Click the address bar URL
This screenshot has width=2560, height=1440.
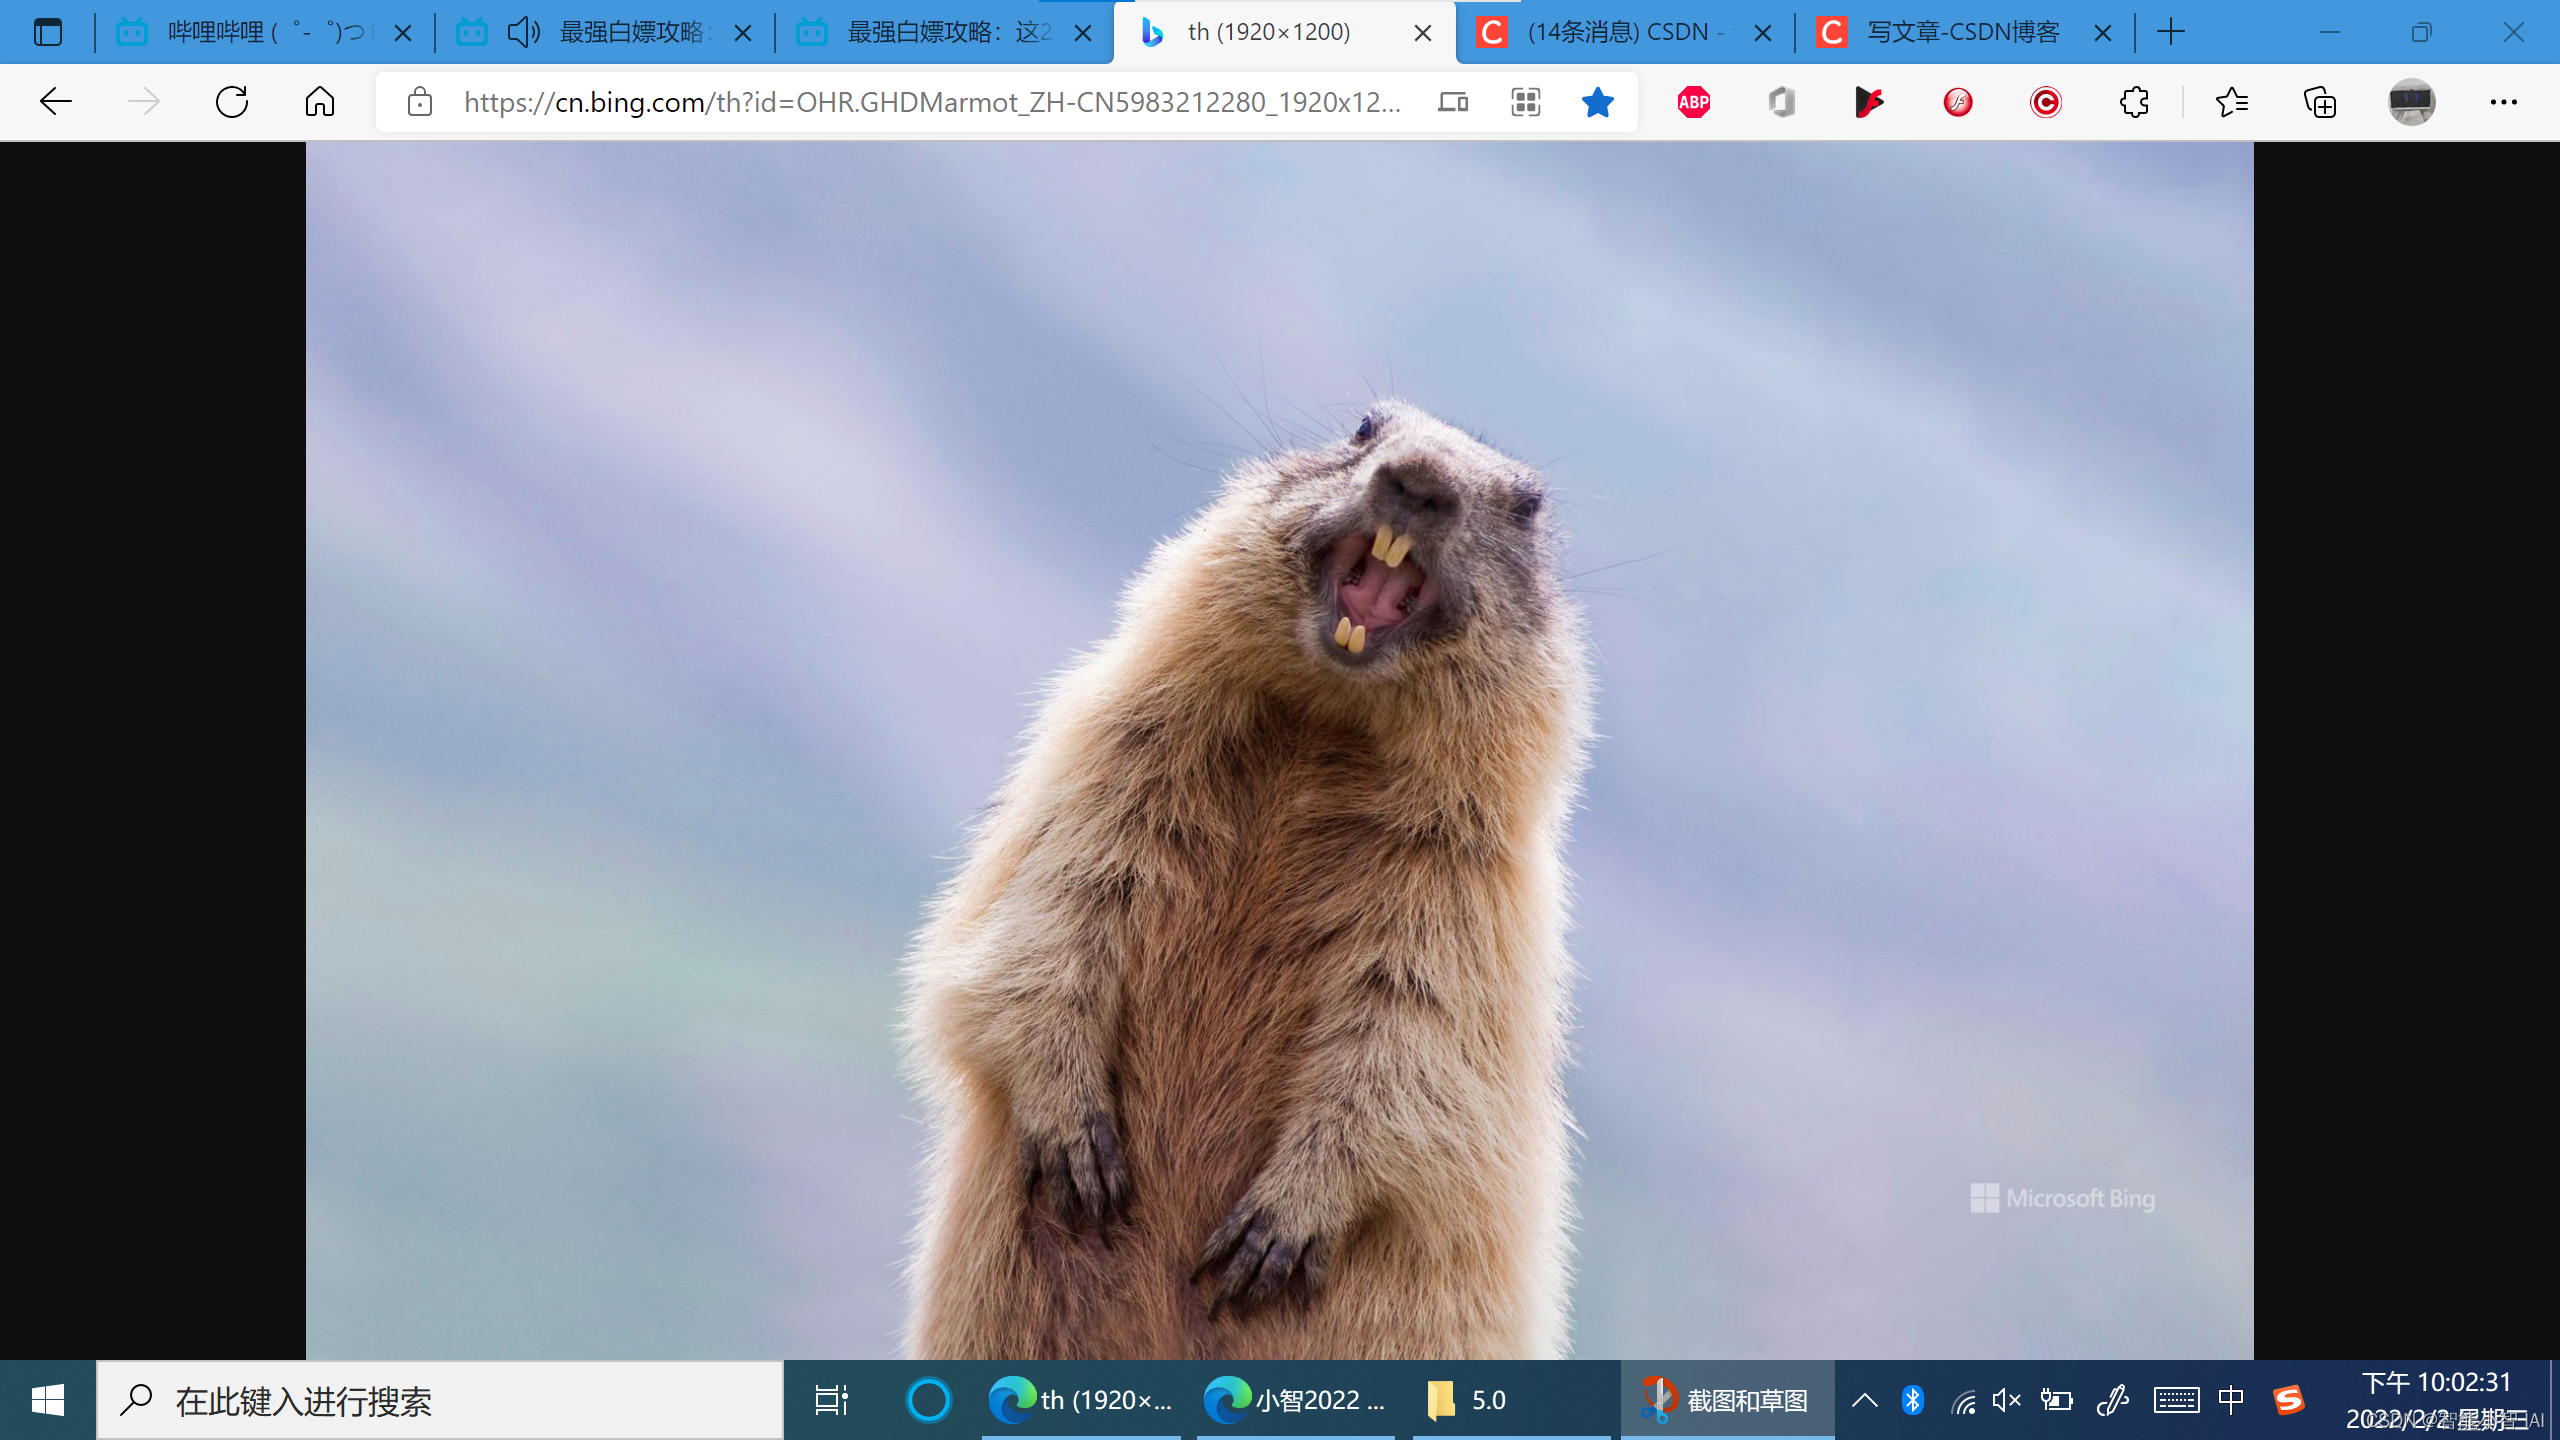tap(930, 102)
